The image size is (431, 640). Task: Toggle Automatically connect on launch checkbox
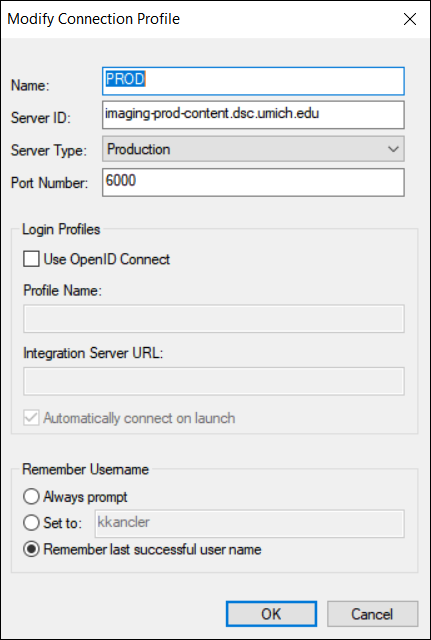pos(31,418)
